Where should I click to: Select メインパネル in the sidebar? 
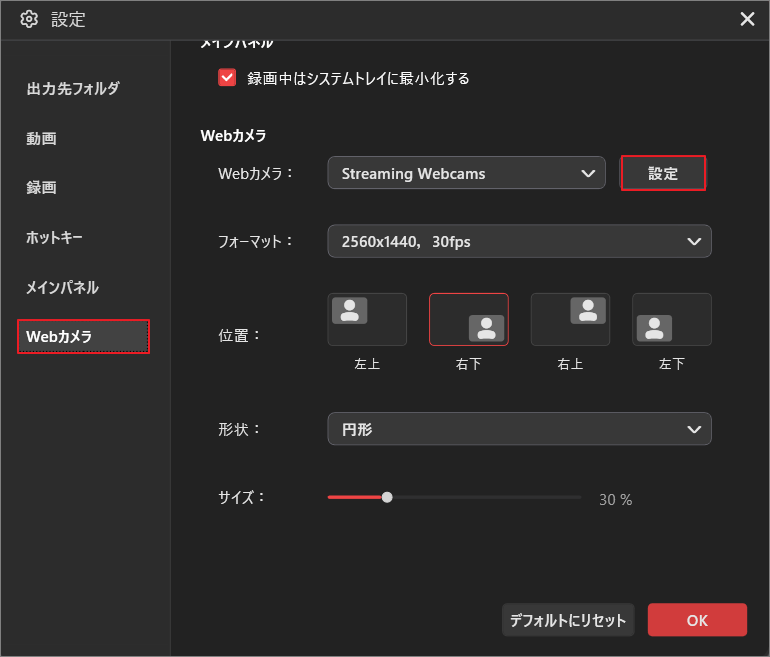(62, 287)
